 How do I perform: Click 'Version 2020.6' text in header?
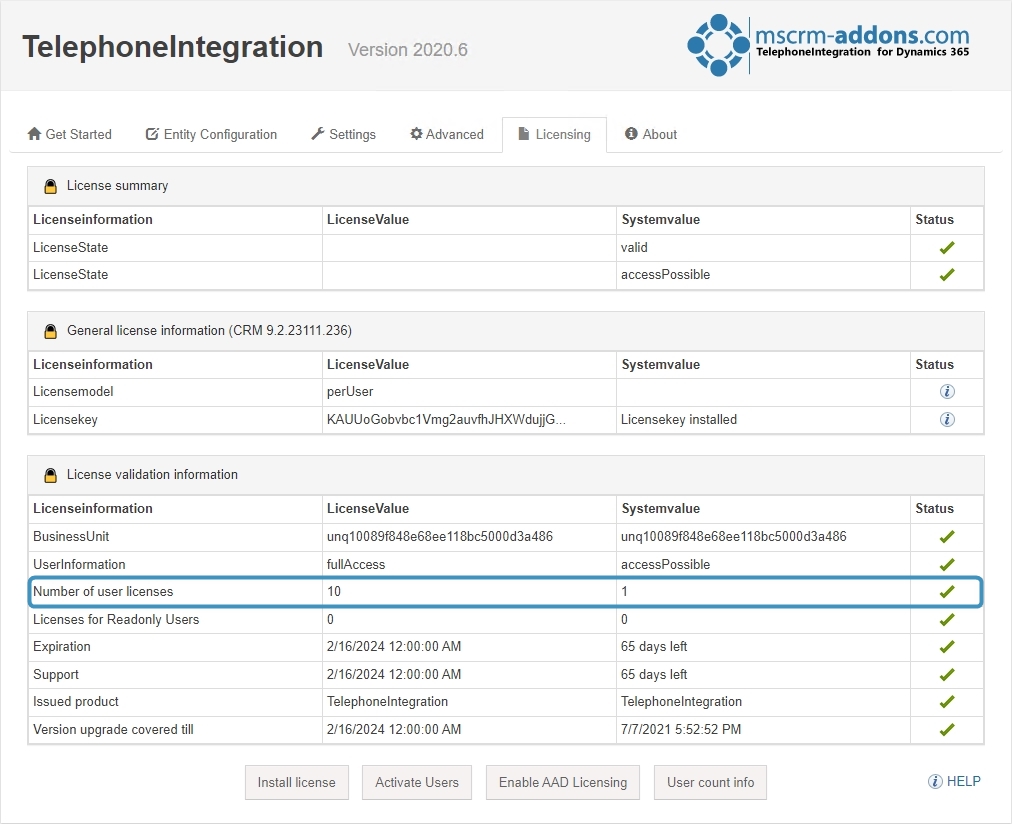[x=408, y=50]
